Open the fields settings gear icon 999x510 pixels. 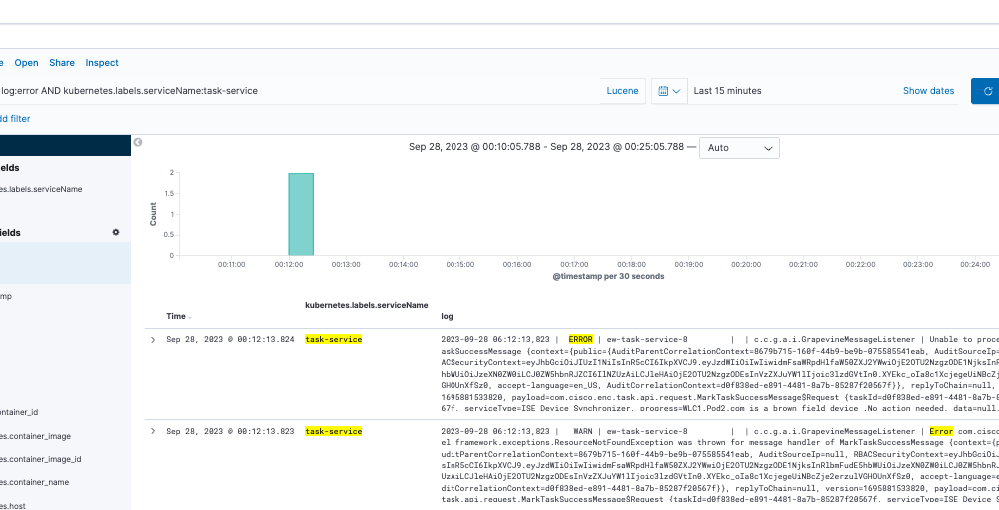115,233
